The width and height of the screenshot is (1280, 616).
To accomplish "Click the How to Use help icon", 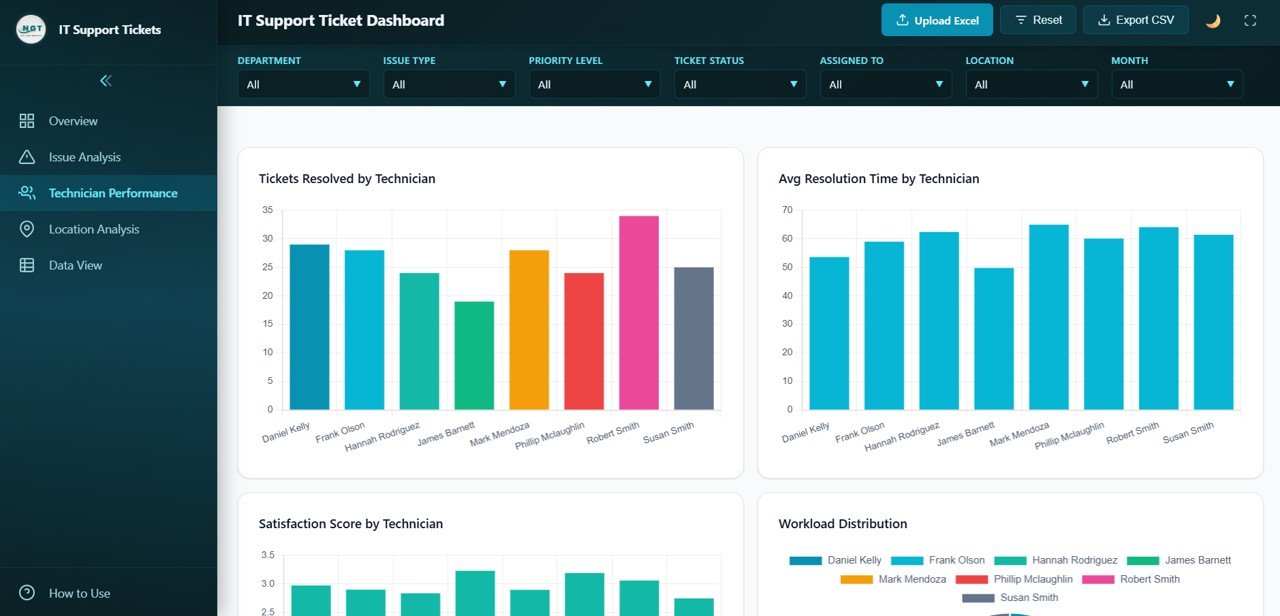I will tap(27, 593).
